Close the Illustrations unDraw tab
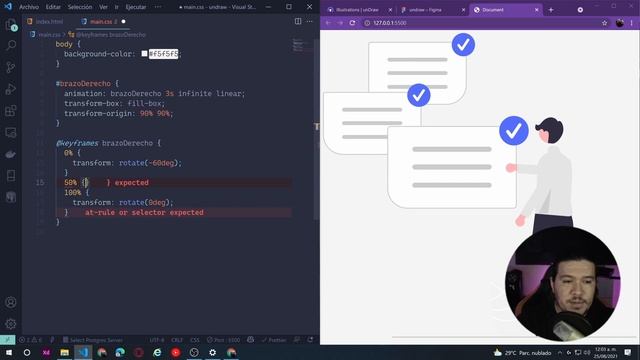The width and height of the screenshot is (640, 360). pos(390,10)
